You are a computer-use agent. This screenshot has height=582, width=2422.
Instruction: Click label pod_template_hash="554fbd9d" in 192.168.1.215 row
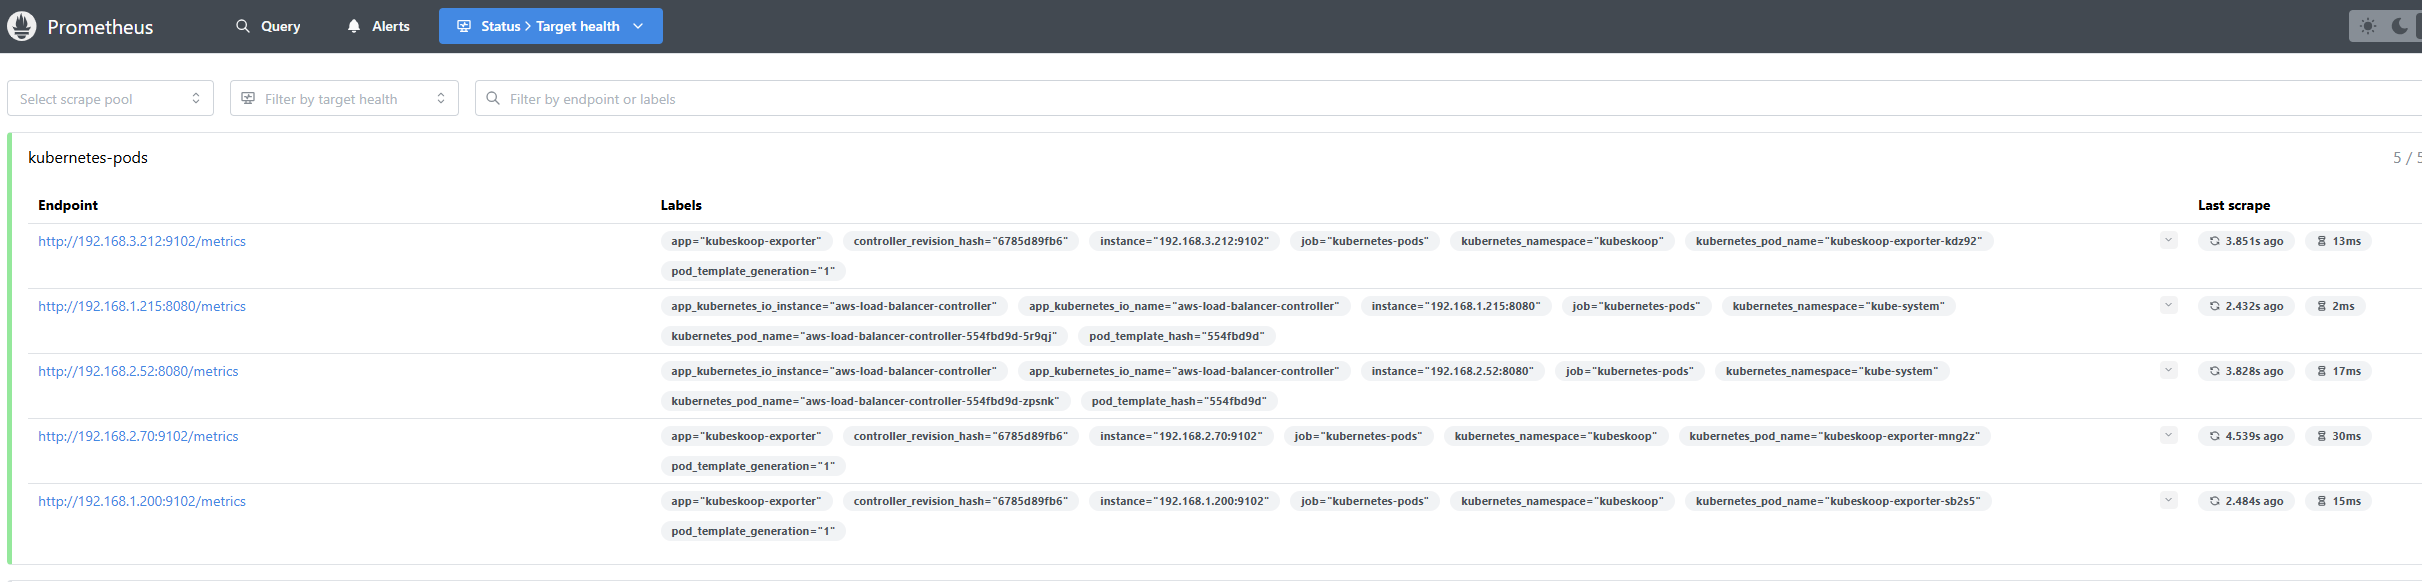pyautogui.click(x=1176, y=336)
